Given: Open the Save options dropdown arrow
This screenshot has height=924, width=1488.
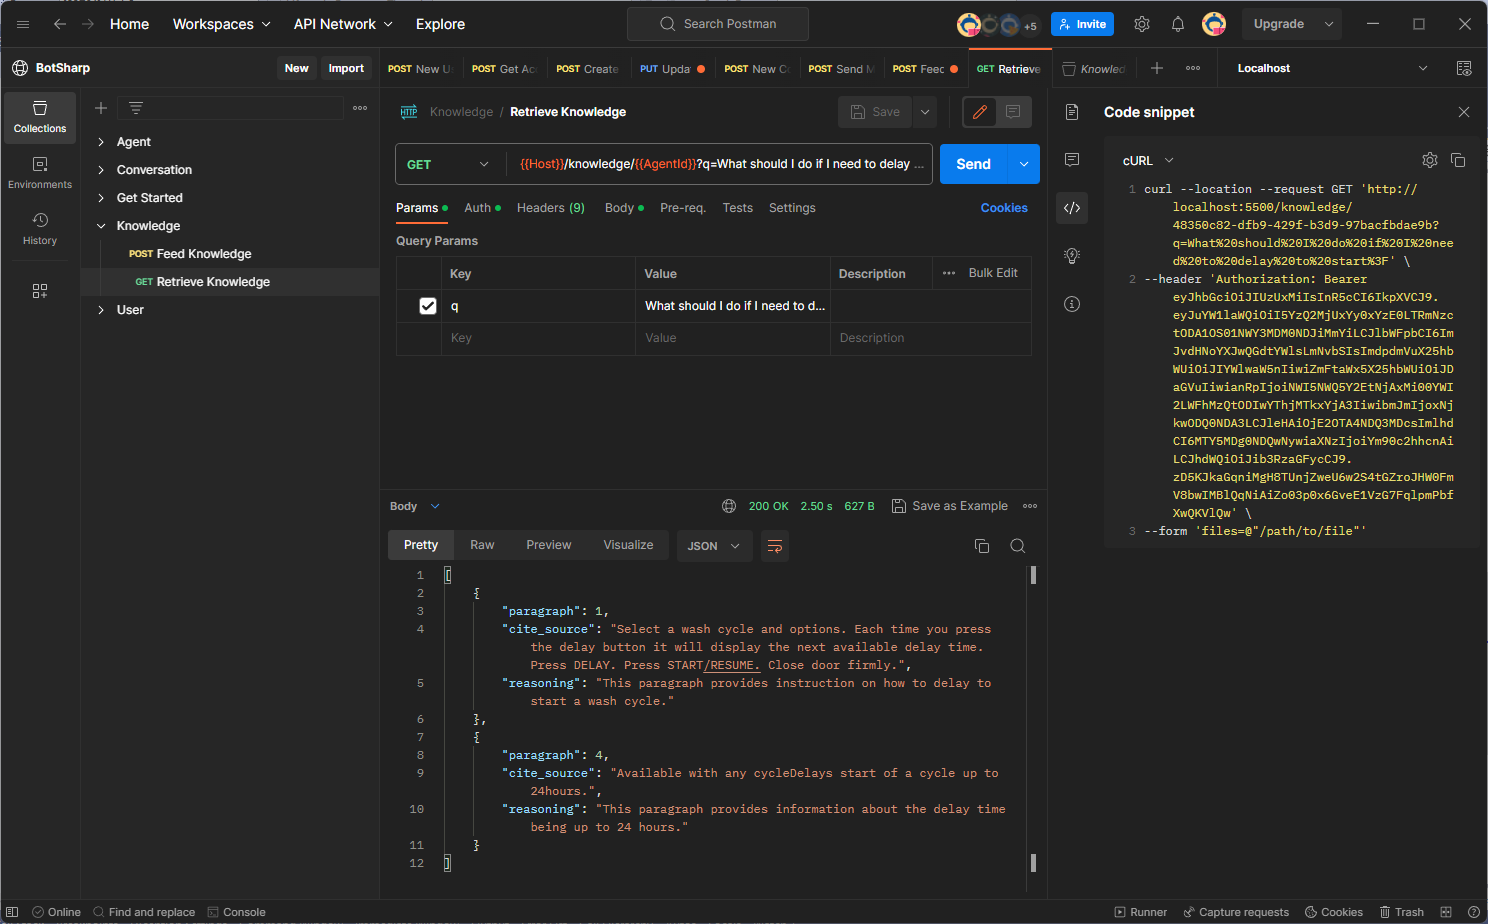Looking at the screenshot, I should pyautogui.click(x=926, y=112).
